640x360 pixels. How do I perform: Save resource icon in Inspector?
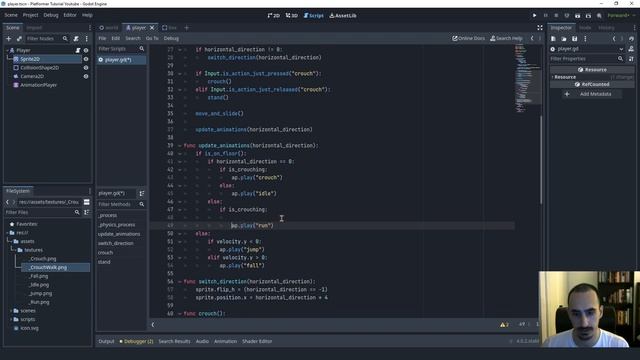click(x=574, y=38)
